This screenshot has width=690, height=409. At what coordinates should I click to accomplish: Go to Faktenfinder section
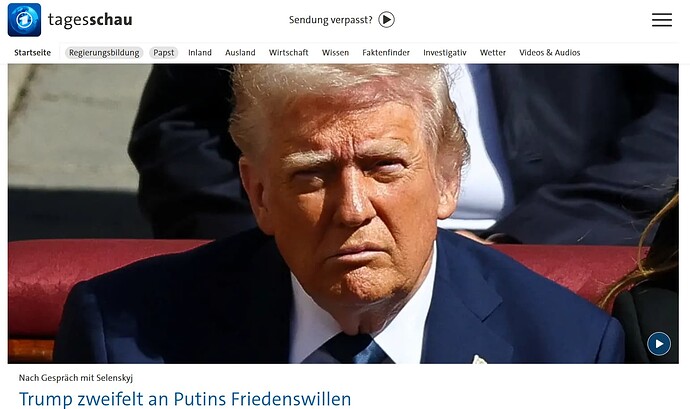click(x=386, y=53)
